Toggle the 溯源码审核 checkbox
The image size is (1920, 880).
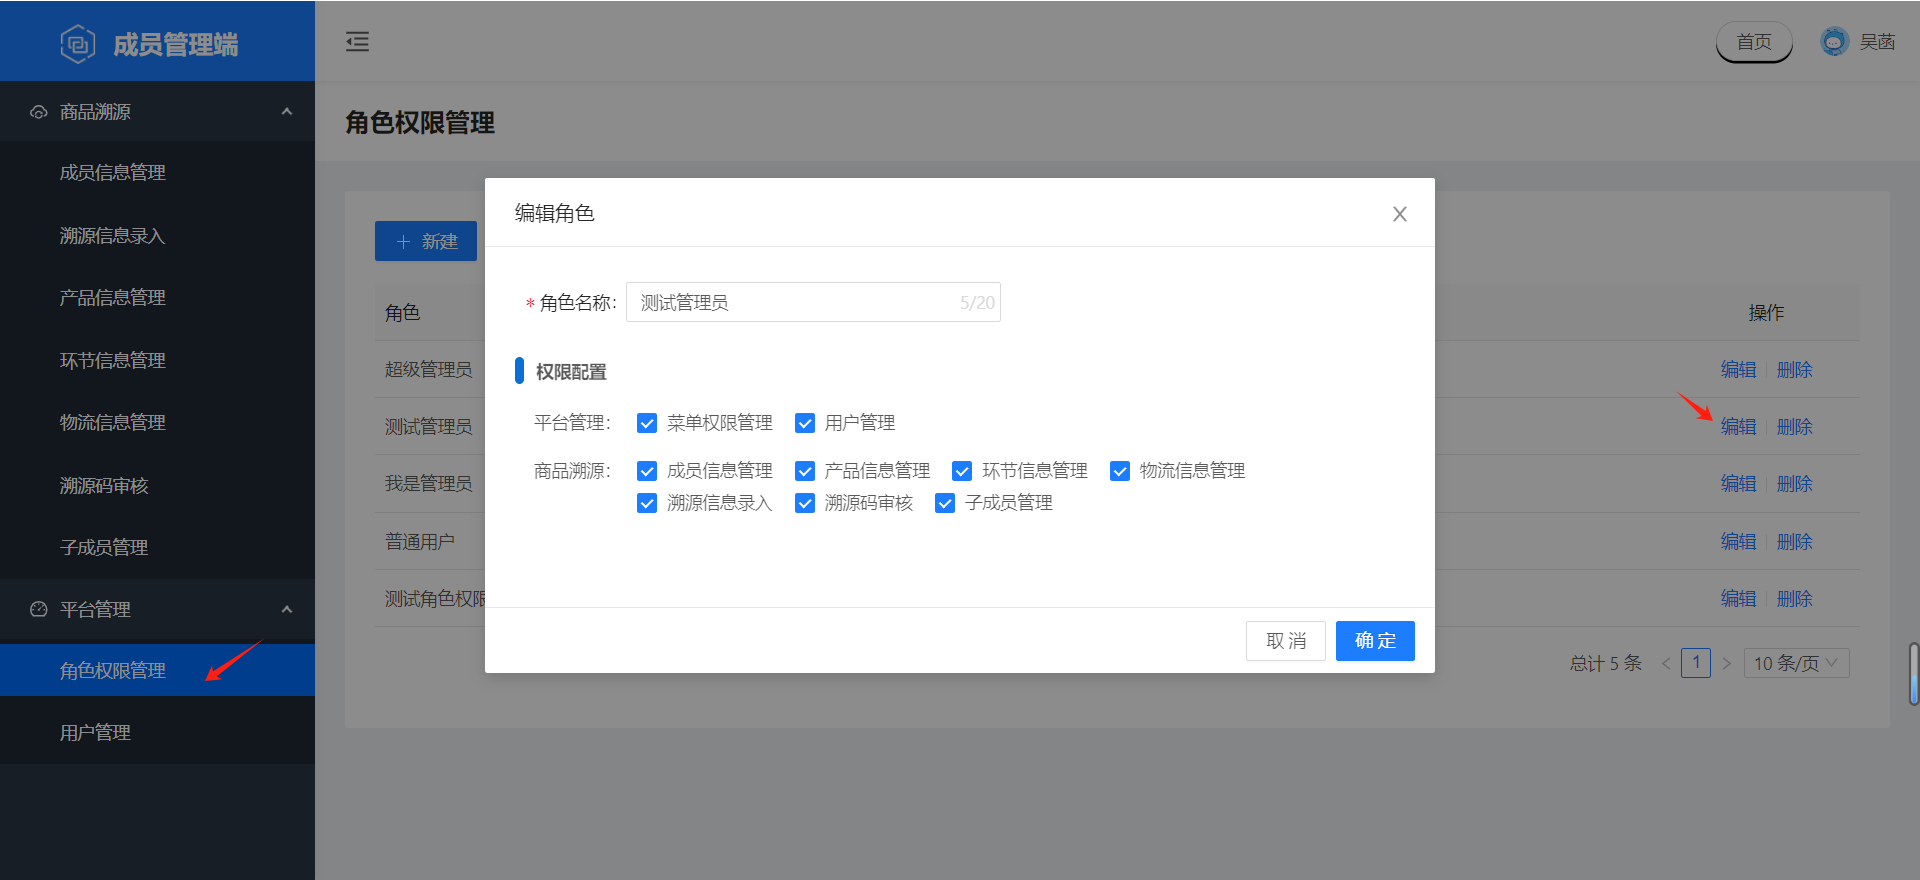pyautogui.click(x=805, y=503)
